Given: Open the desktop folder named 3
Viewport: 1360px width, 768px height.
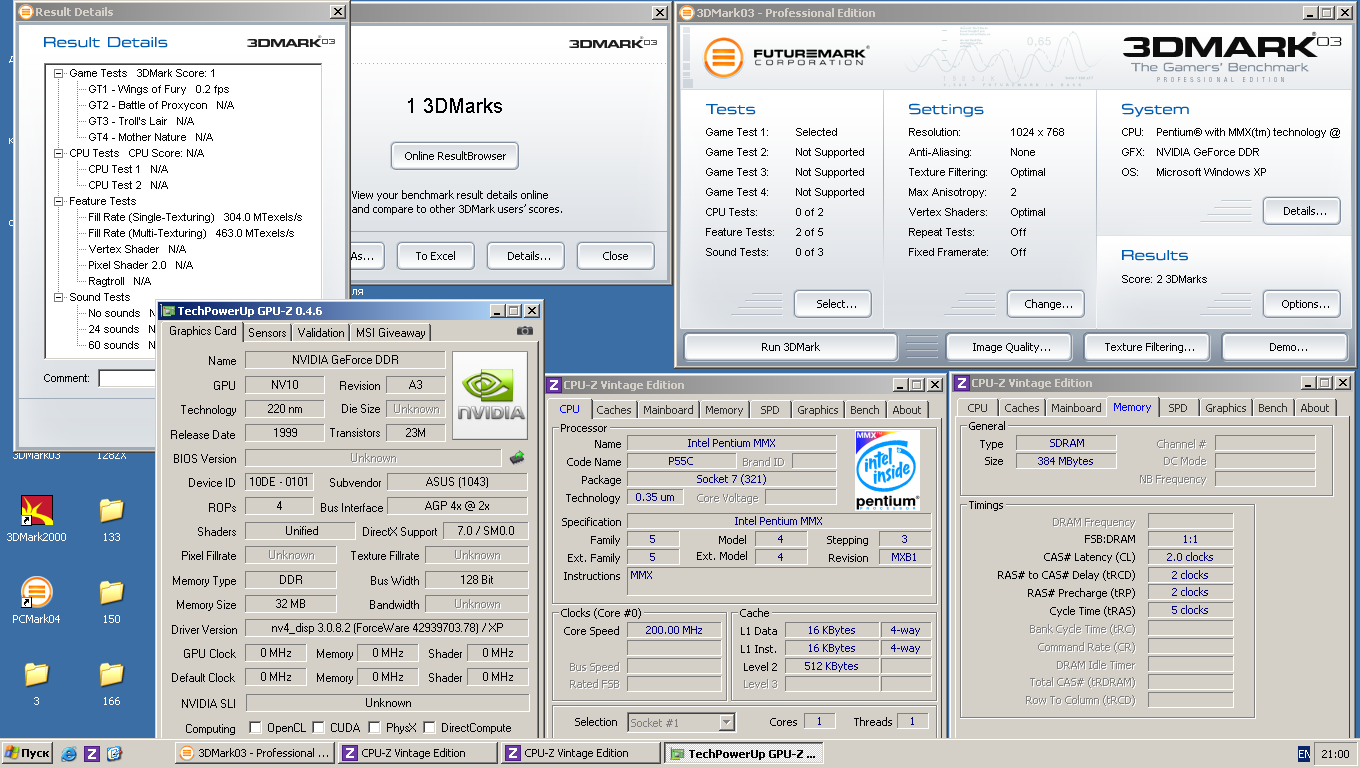Looking at the screenshot, I should [x=36, y=683].
